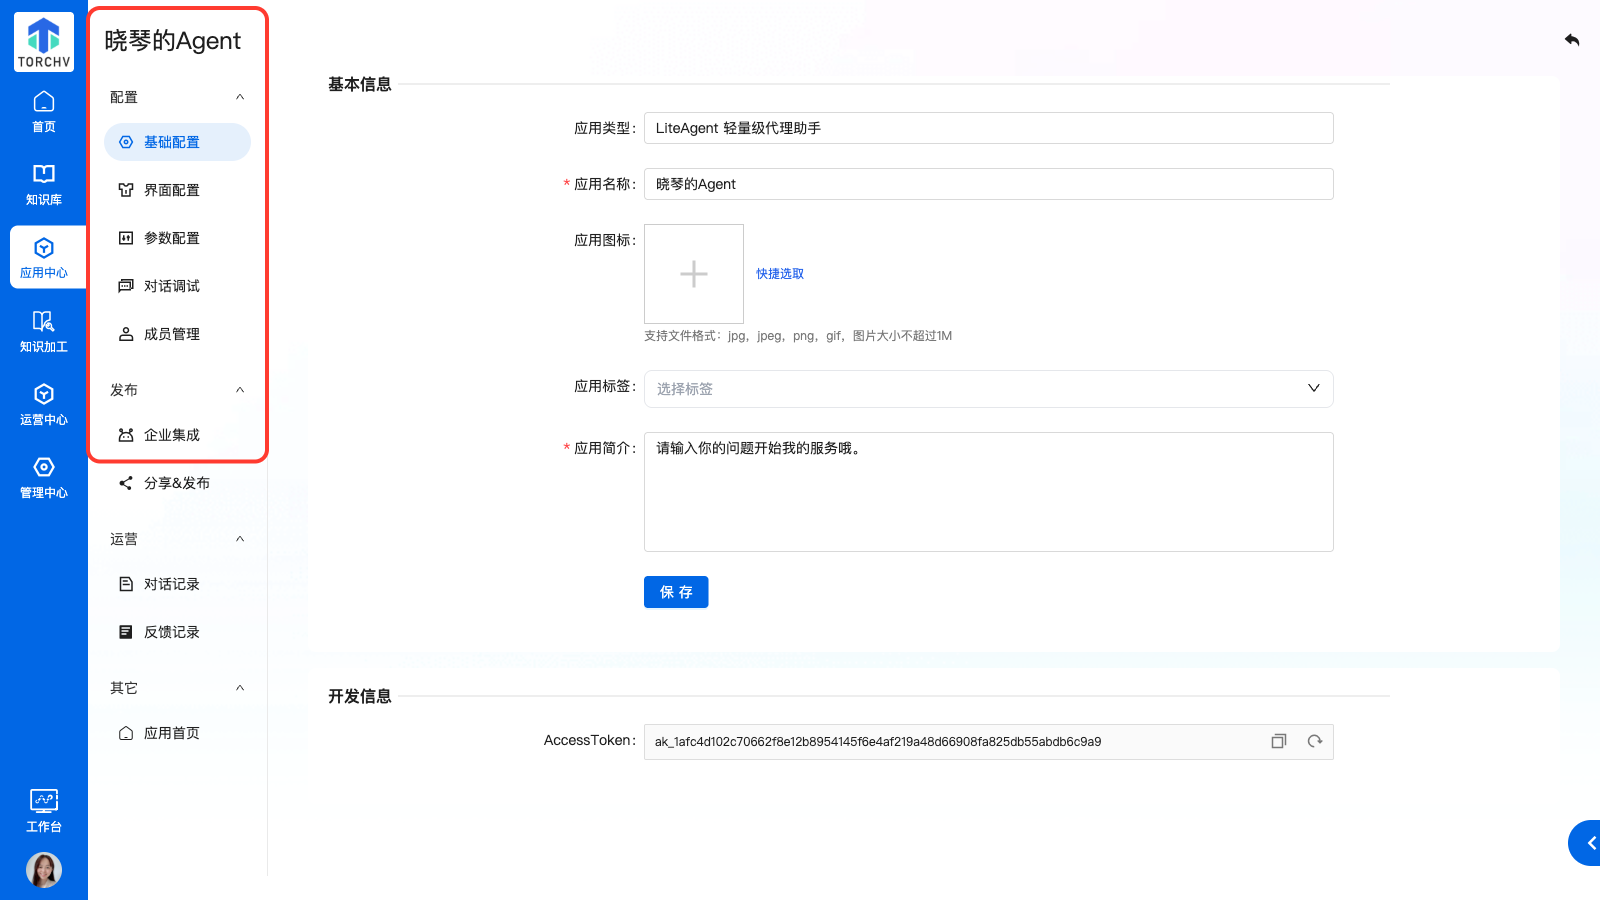Regenerate the AccessToken with the refresh icon
Viewport: 1600px width, 900px height.
coord(1315,741)
